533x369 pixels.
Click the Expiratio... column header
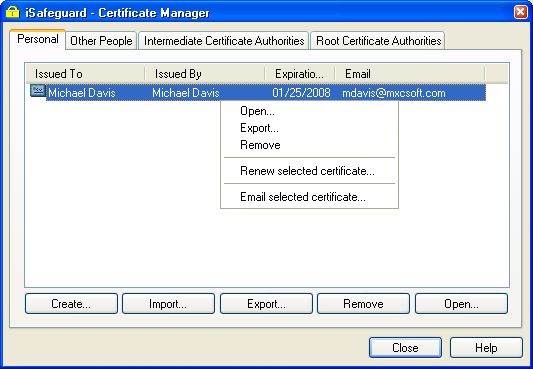pos(300,74)
